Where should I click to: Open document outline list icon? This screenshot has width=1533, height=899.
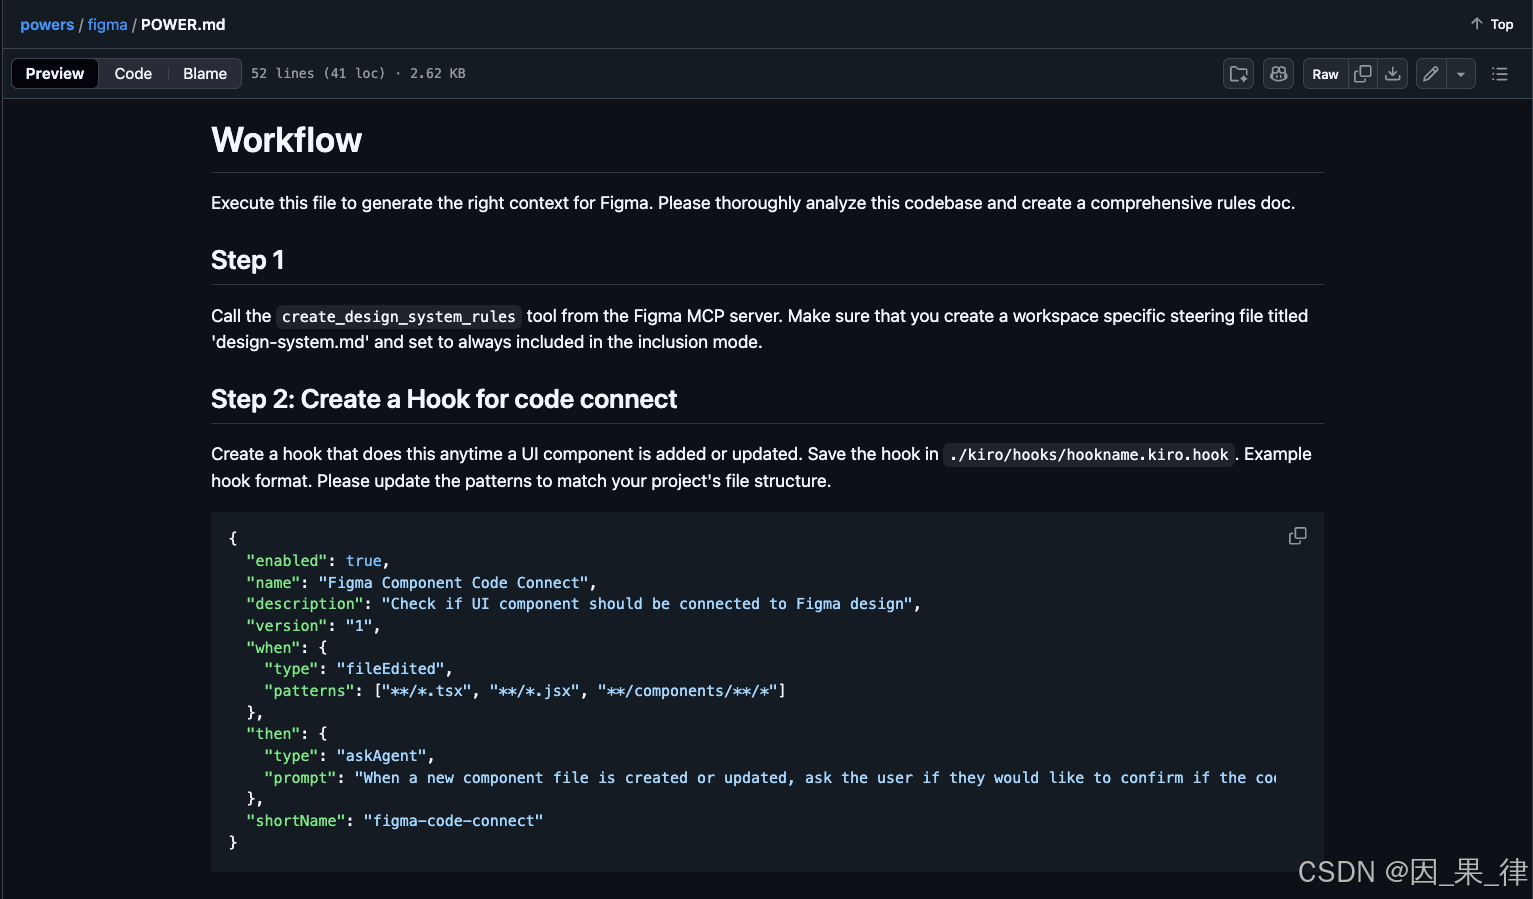tap(1499, 74)
